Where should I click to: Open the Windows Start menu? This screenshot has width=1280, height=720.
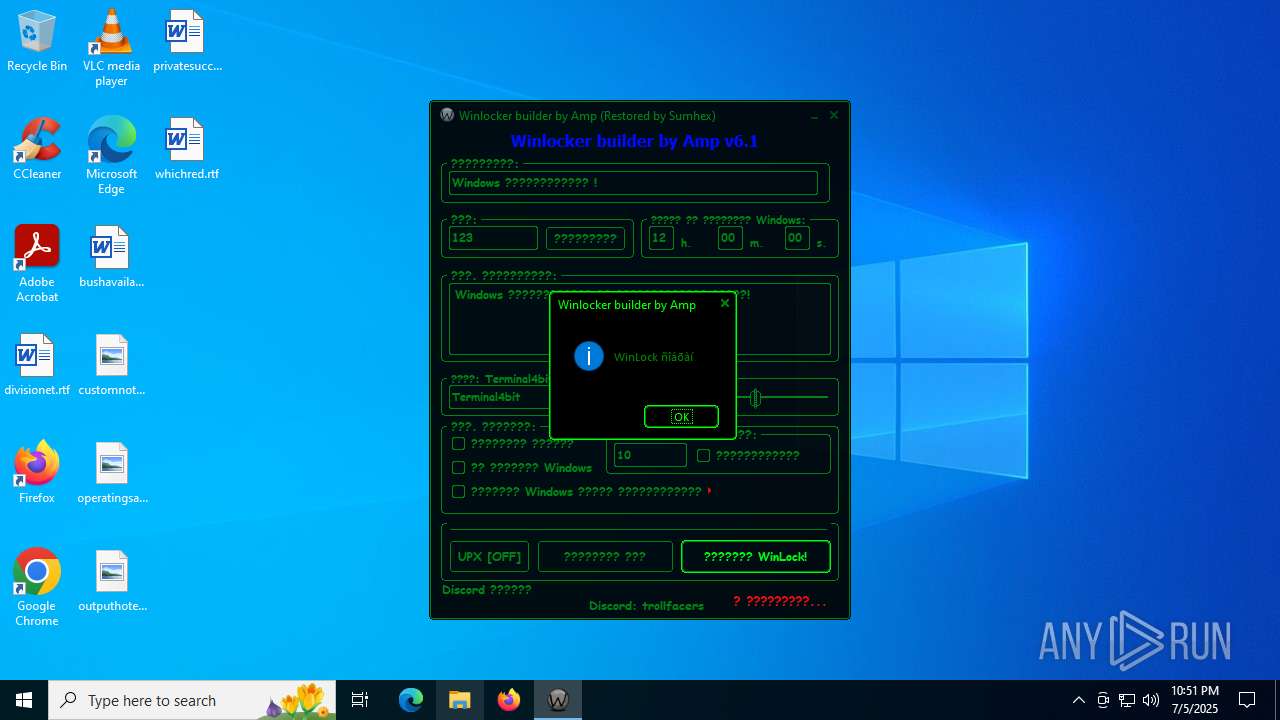(24, 700)
